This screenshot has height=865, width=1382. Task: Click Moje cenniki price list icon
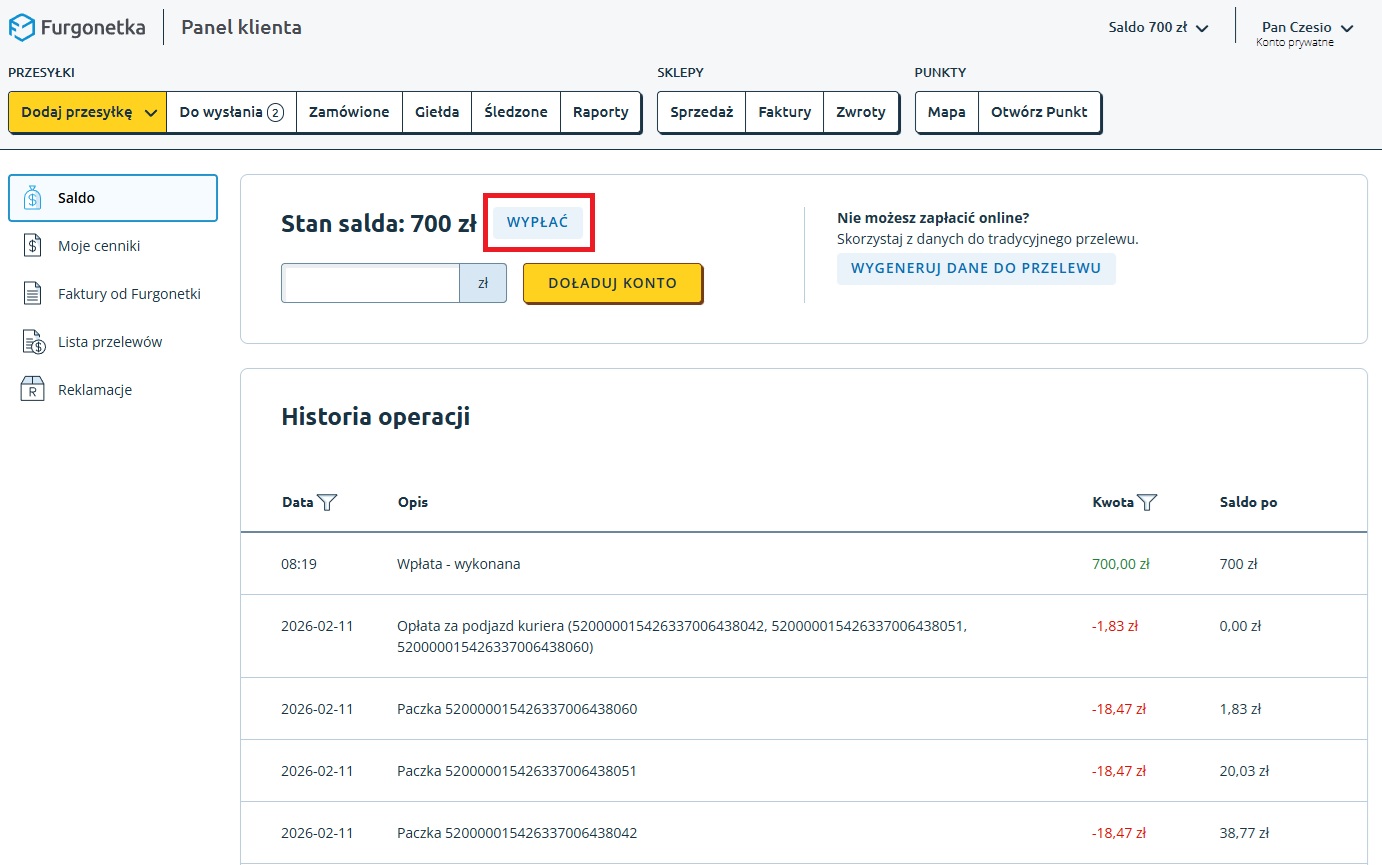pos(33,246)
